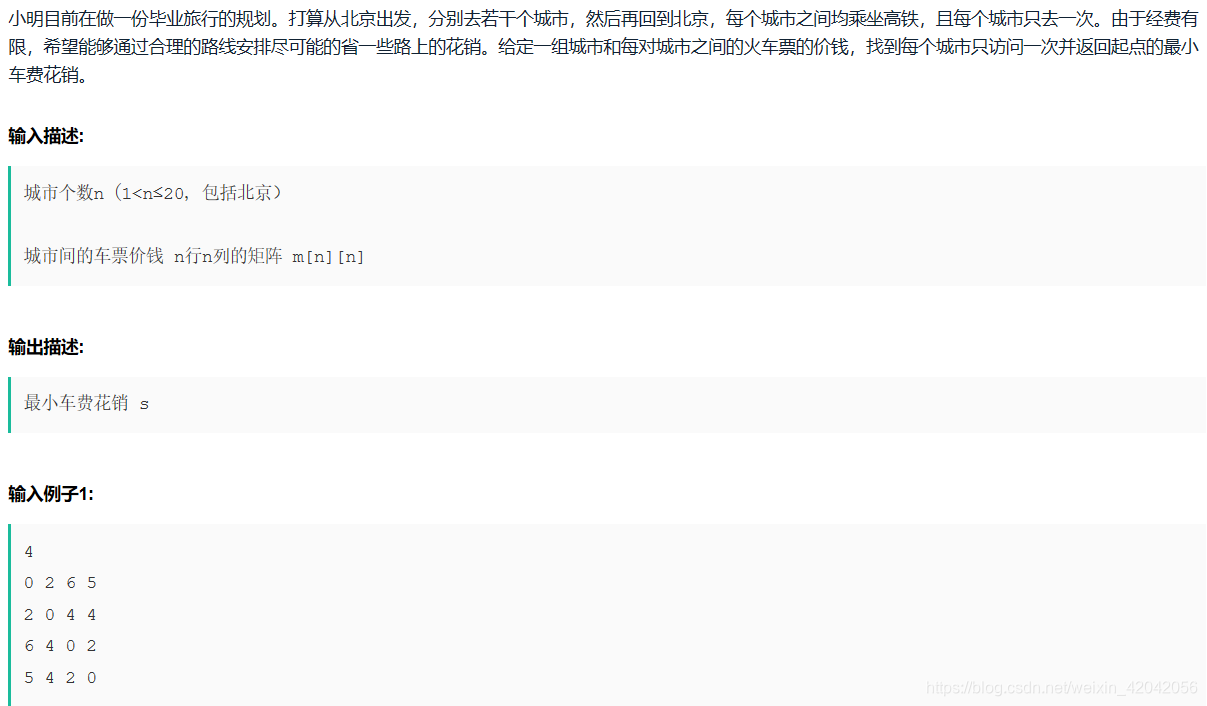The height and width of the screenshot is (706, 1207).
Task: Click the line stating 城市个数n range
Action: [x=153, y=193]
